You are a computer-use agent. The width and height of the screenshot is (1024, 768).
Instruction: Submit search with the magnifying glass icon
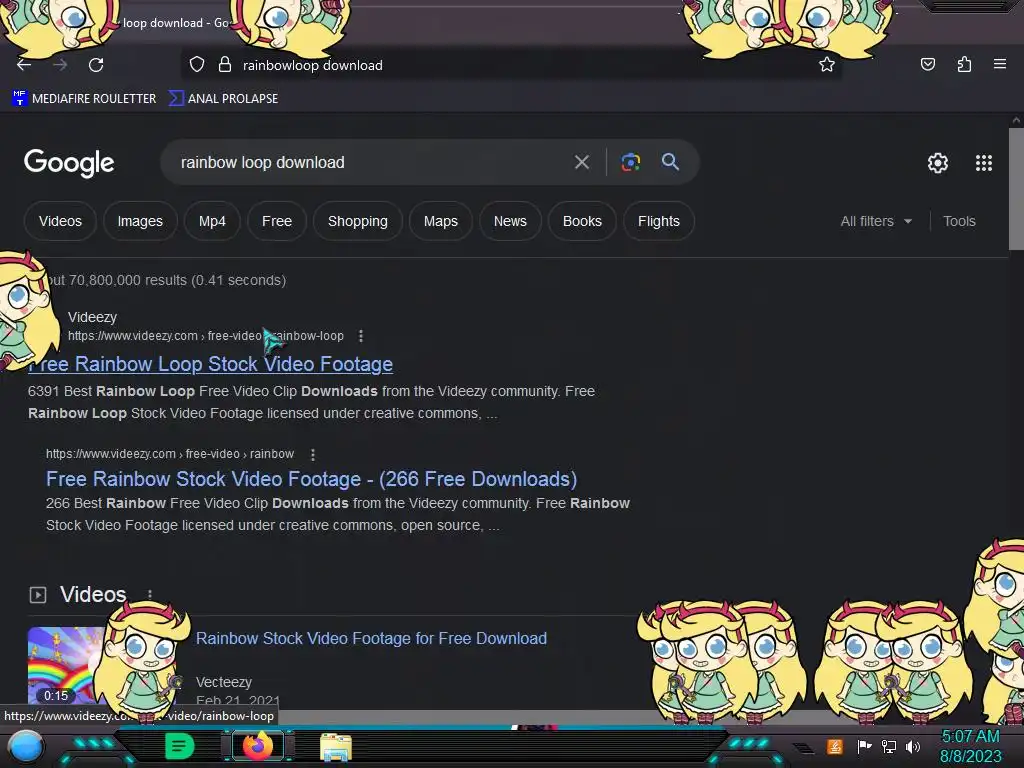(670, 162)
